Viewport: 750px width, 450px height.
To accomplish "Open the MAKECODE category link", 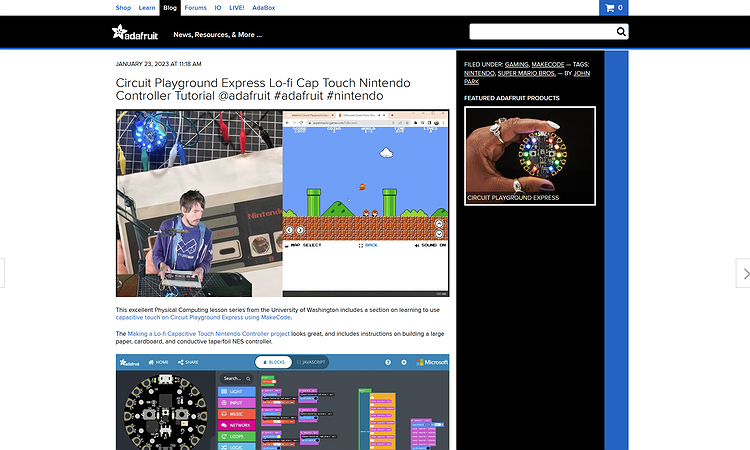I will 548,65.
